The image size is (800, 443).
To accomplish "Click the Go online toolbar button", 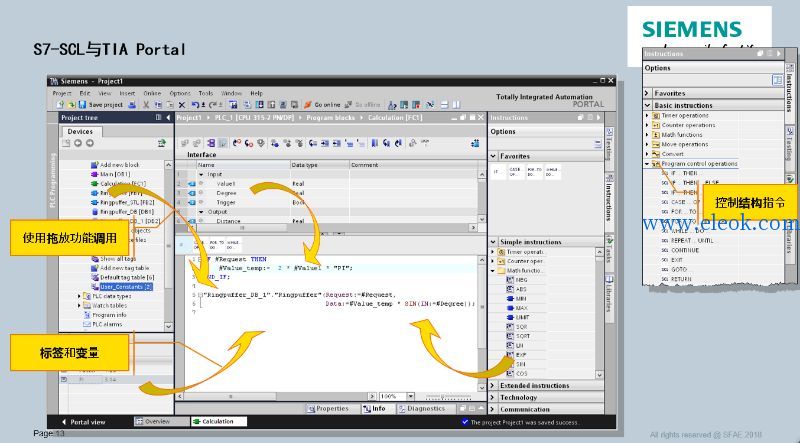I will pos(322,105).
